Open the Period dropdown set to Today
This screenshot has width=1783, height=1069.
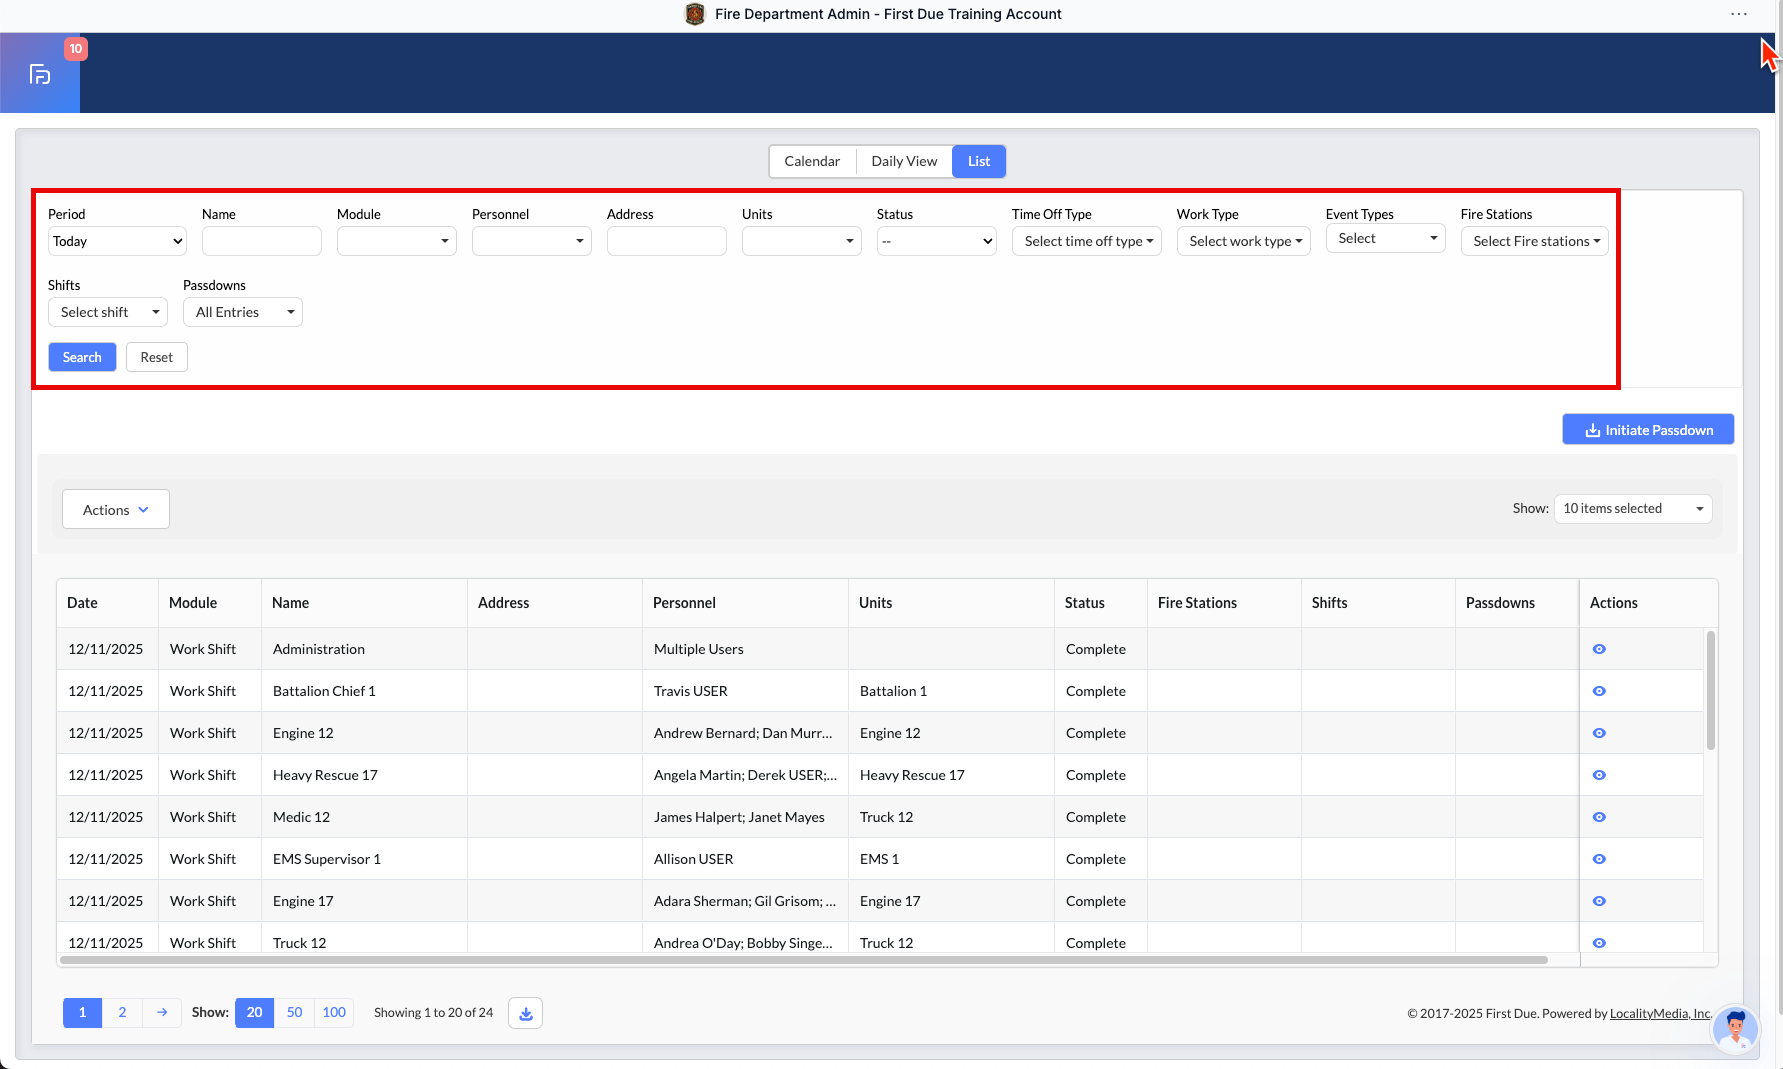117,241
